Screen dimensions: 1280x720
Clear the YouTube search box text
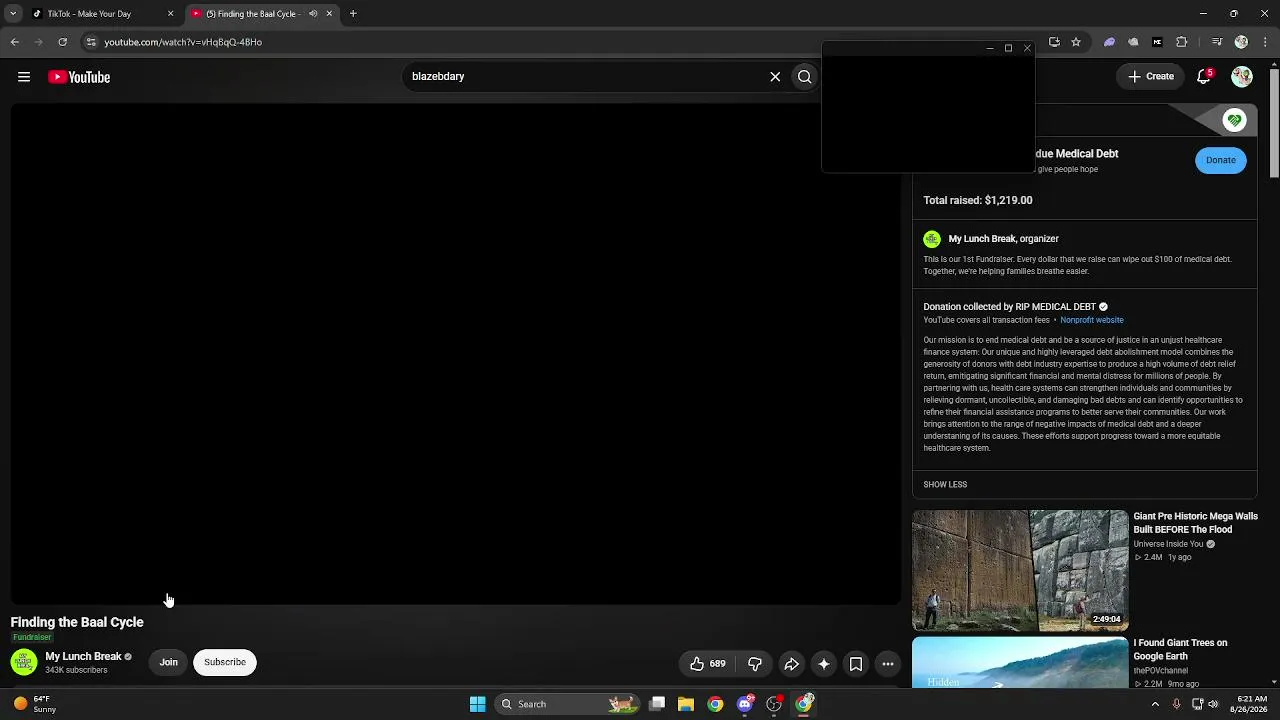click(775, 77)
